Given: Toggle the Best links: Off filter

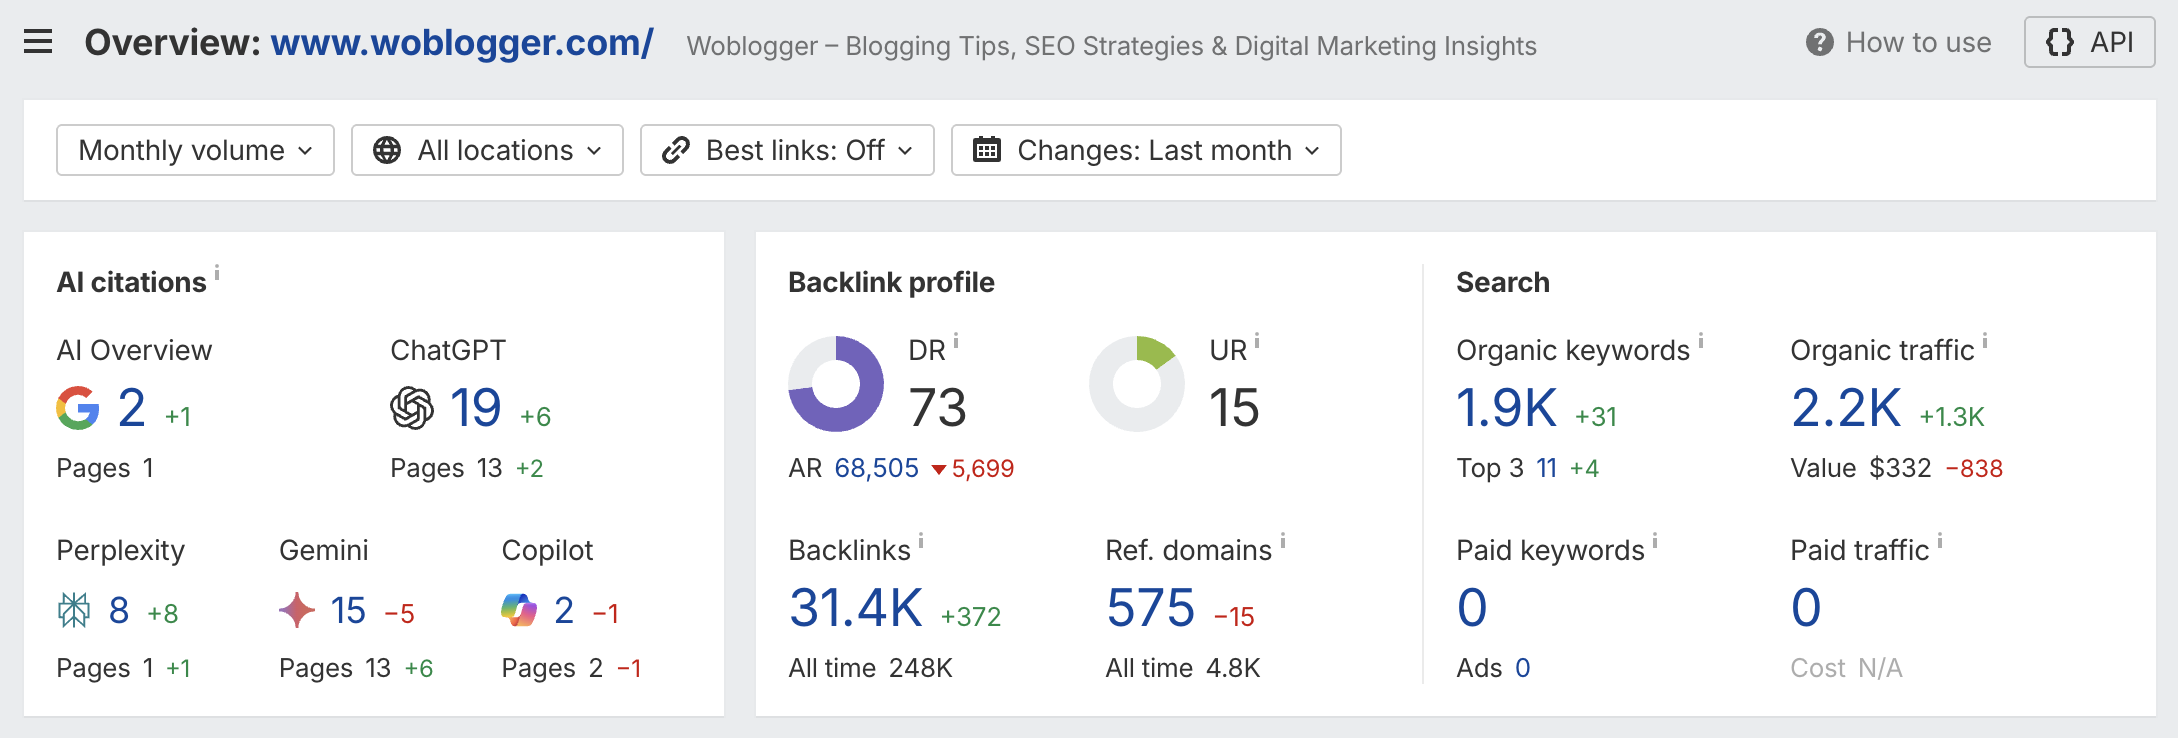Looking at the screenshot, I should pos(787,150).
